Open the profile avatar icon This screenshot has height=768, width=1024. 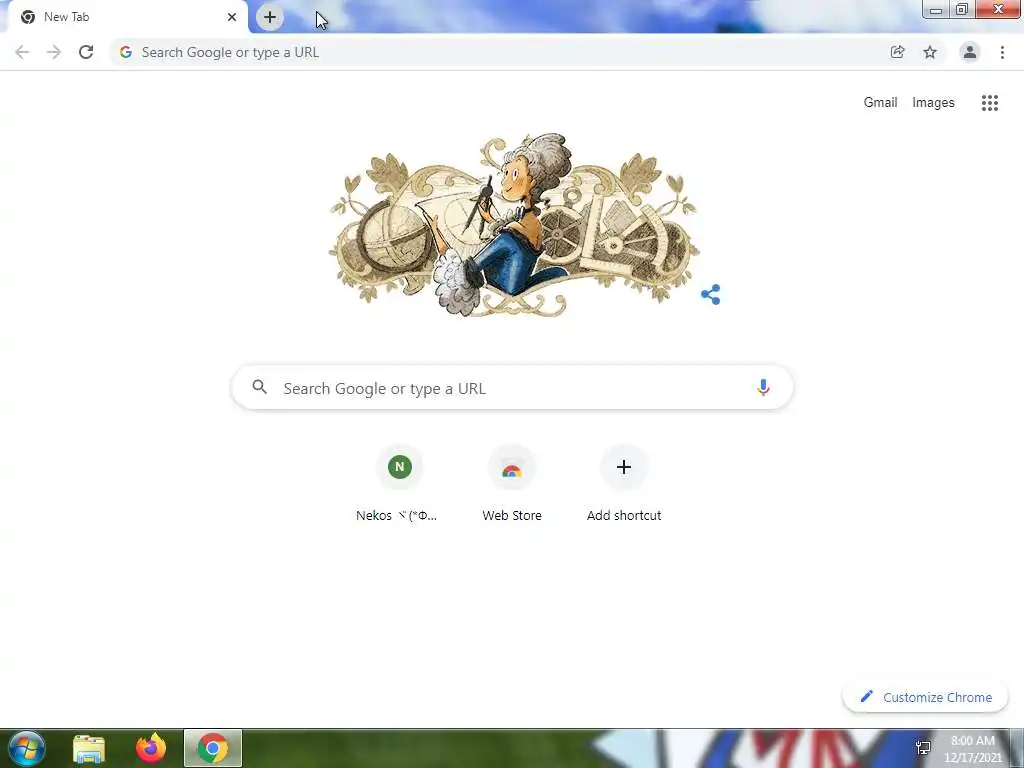[970, 52]
